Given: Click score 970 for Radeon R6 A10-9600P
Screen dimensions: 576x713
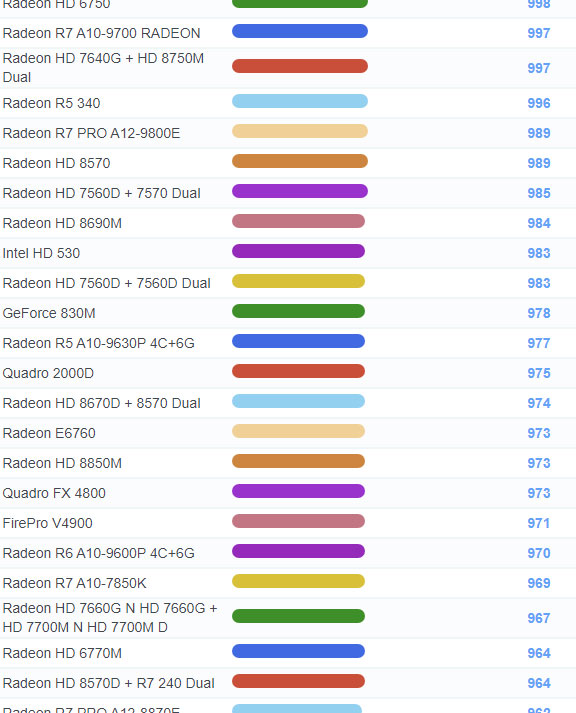Looking at the screenshot, I should coord(539,553).
